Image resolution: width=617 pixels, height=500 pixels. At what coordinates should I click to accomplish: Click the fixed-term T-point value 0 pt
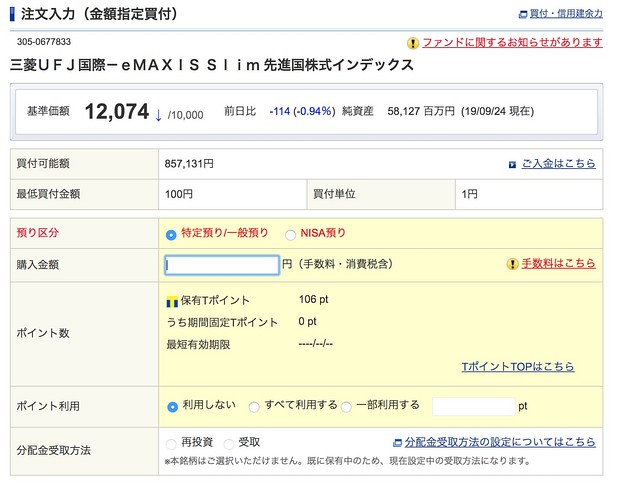coord(307,322)
